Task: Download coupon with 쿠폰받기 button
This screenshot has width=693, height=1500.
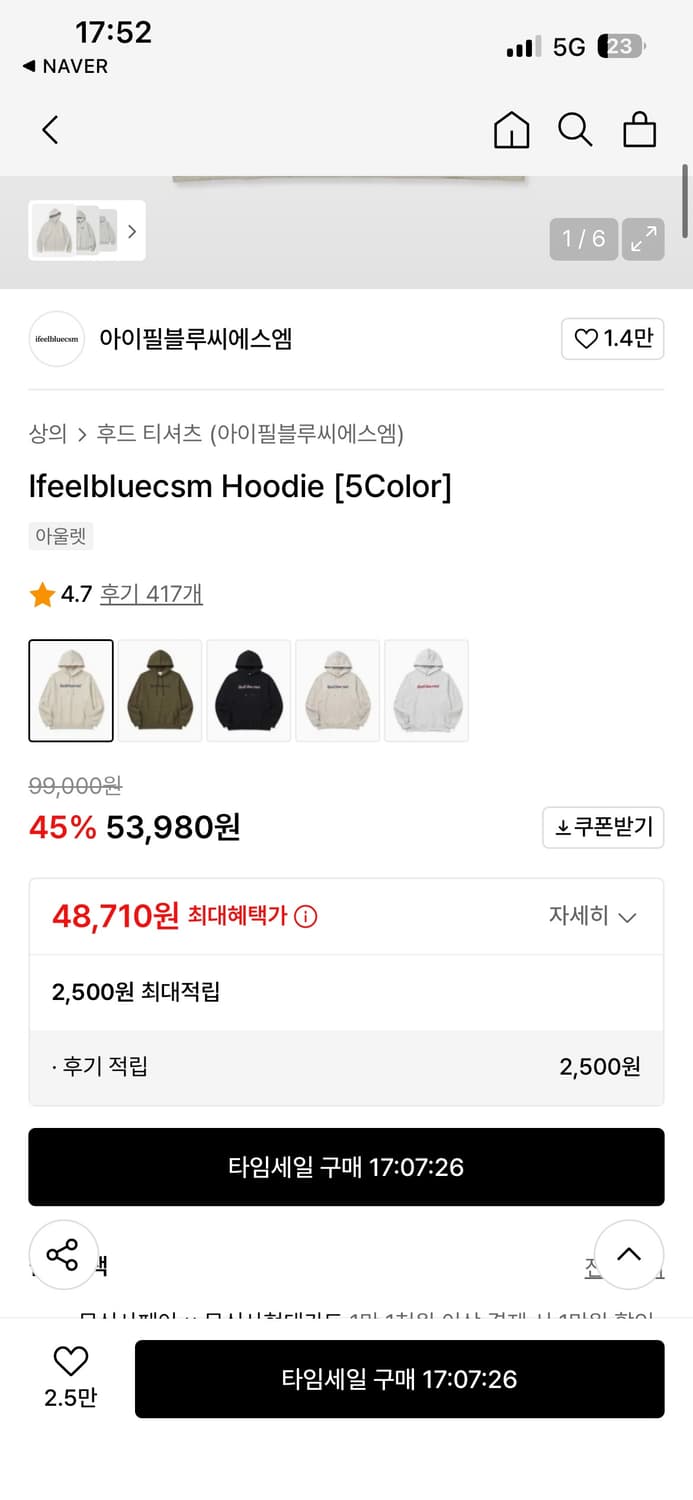Action: [603, 827]
